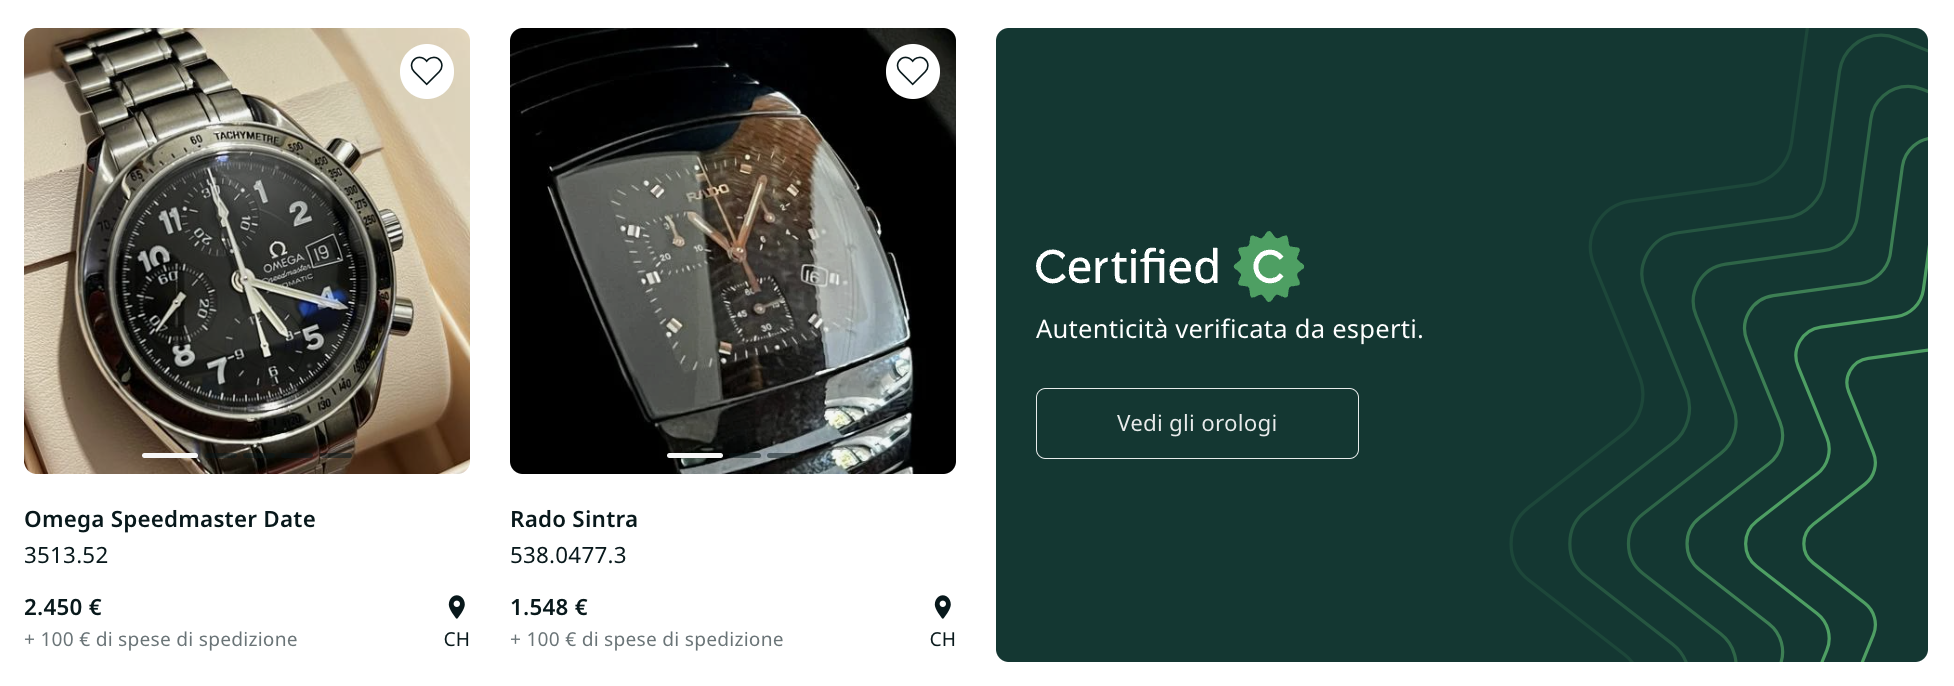Screen dimensions: 1954x686
Task: Click the location pin on the Omega listing
Action: point(456,607)
